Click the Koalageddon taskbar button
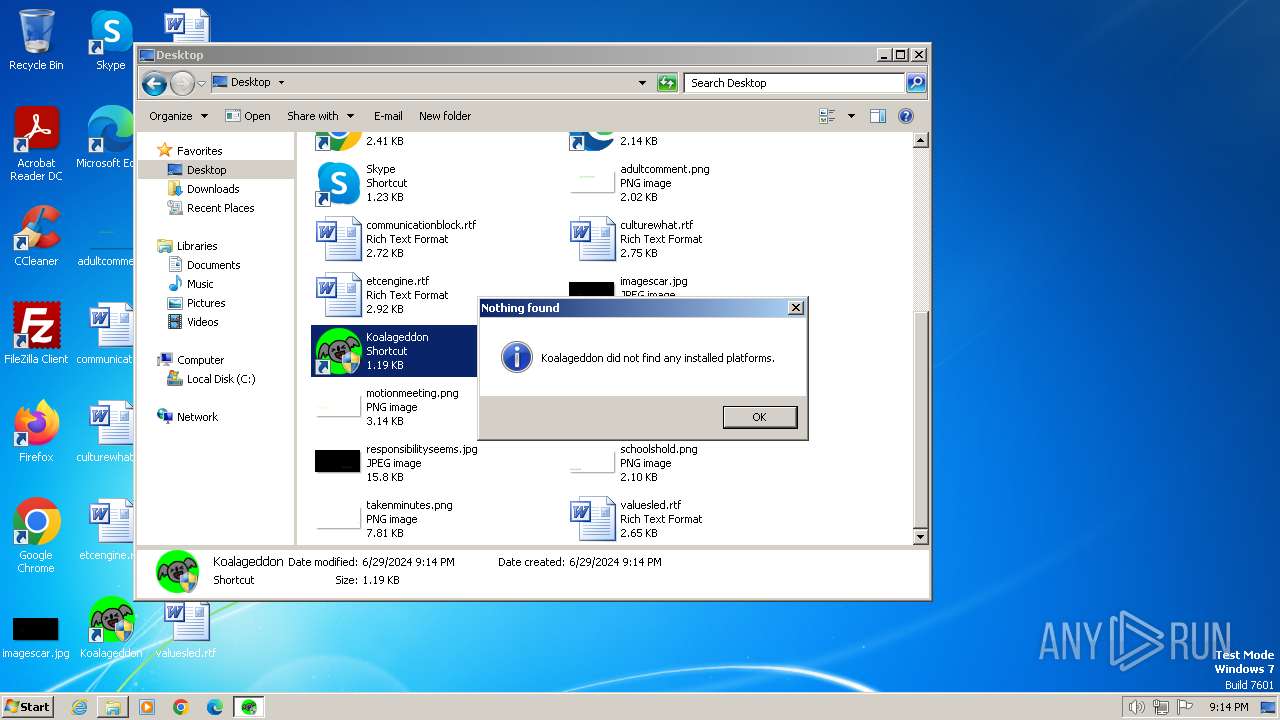This screenshot has height=720, width=1280. pyautogui.click(x=249, y=707)
